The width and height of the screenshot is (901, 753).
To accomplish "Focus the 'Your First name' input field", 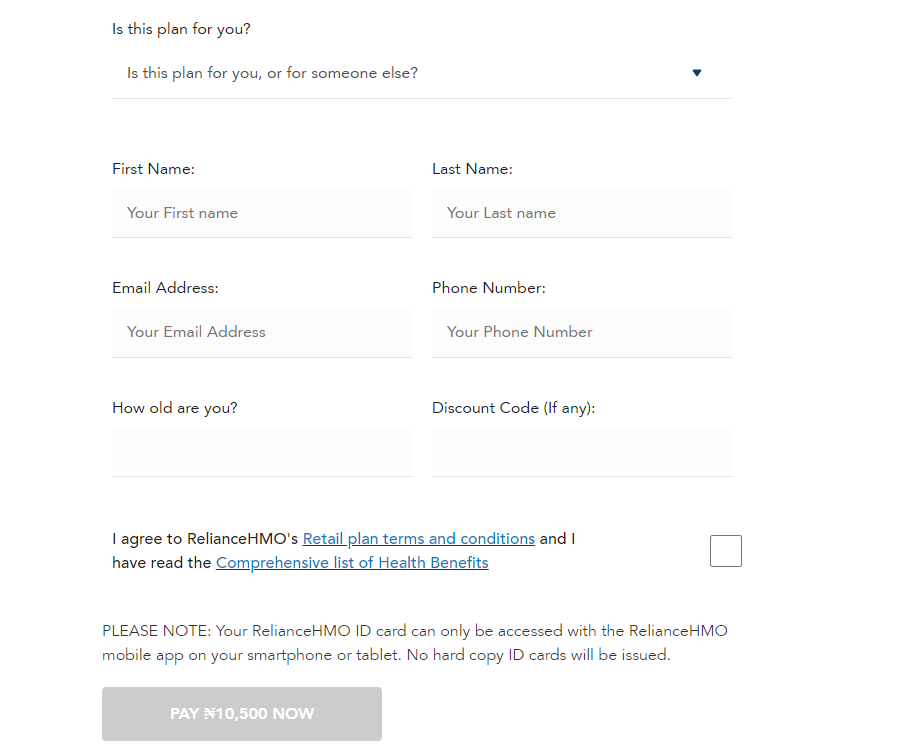I will pyautogui.click(x=262, y=213).
